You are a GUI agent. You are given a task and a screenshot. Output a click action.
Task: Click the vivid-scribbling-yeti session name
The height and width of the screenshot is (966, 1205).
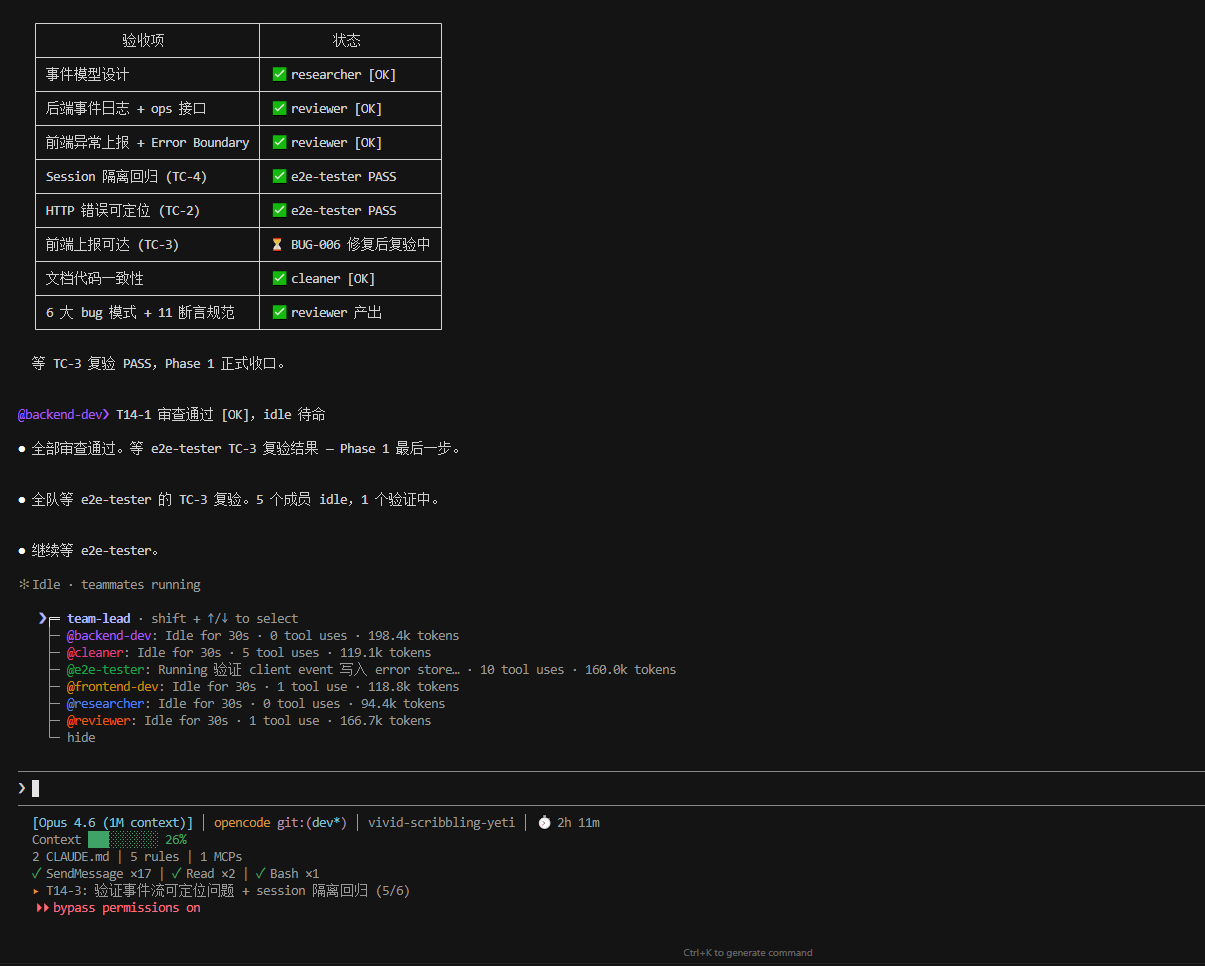click(x=441, y=823)
